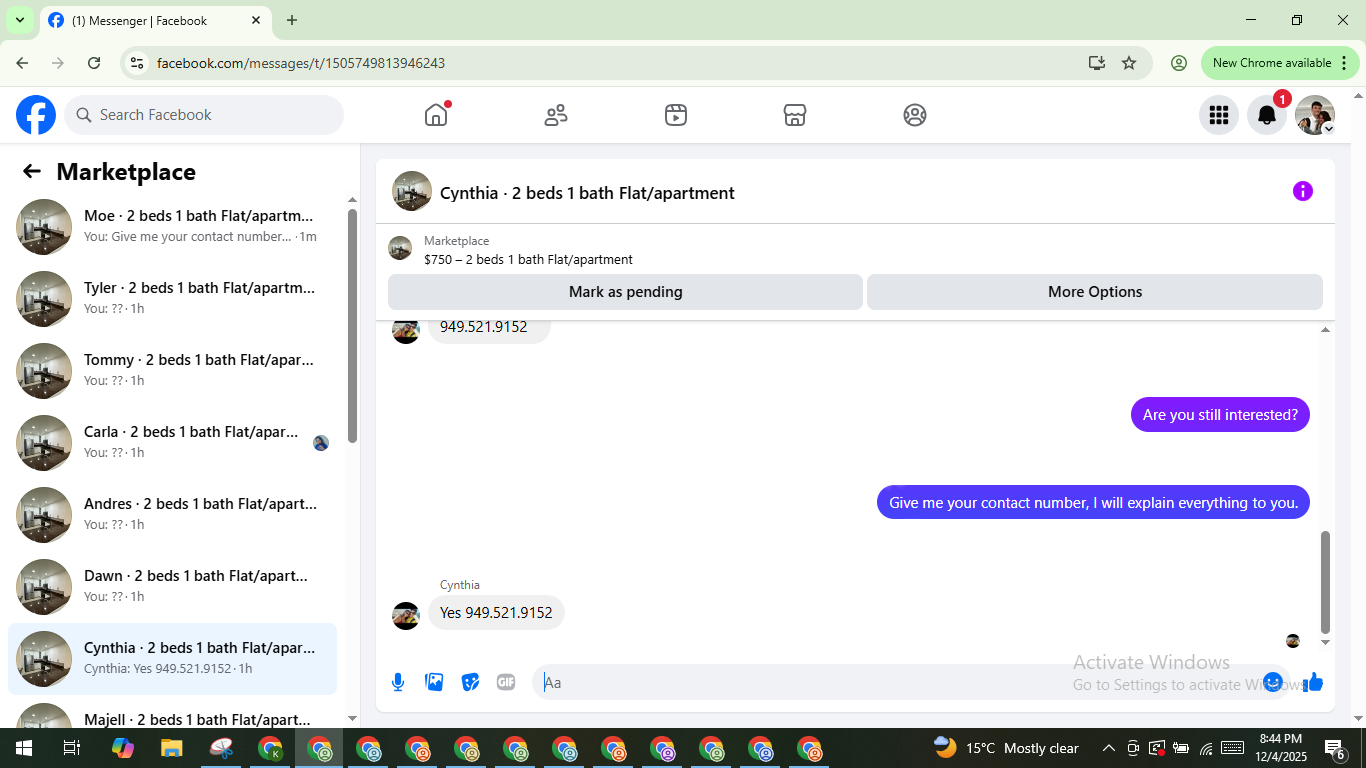Click Cynthia's avatar beside last message
This screenshot has height=768, width=1366.
click(x=406, y=616)
